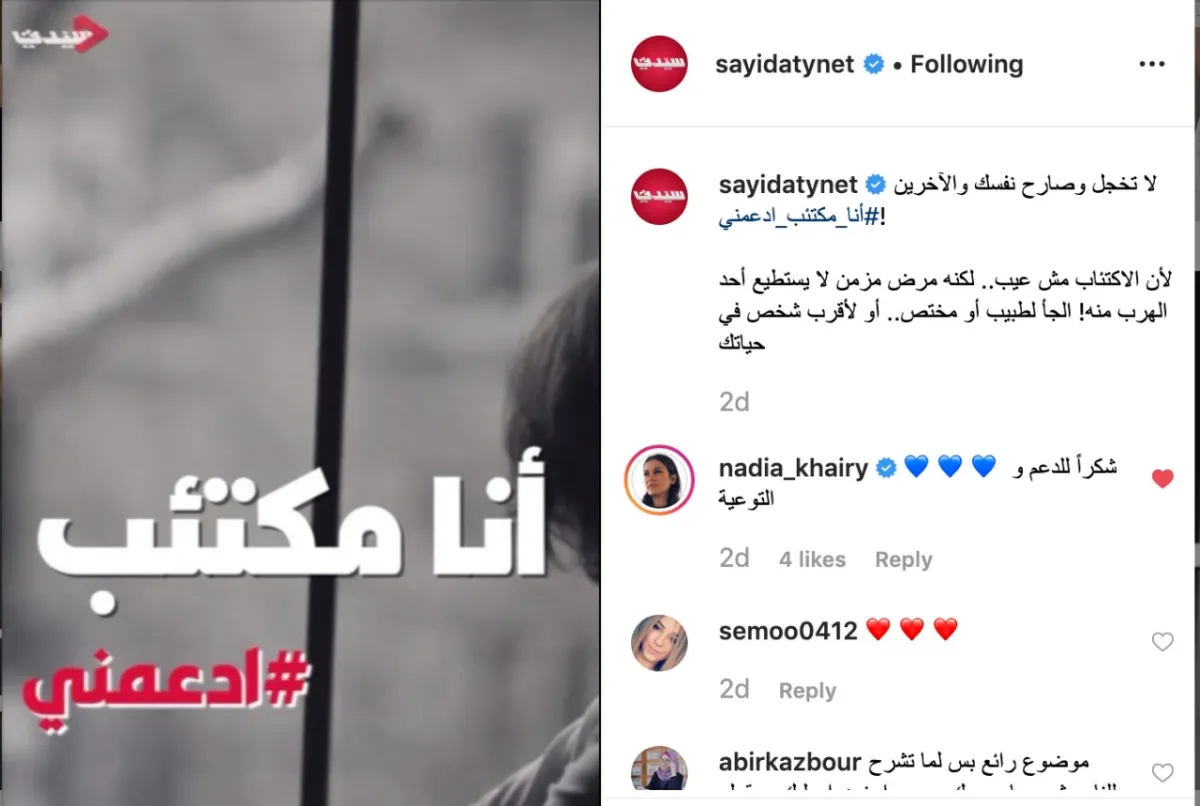Reply to nadia_khairy's comment

[903, 560]
